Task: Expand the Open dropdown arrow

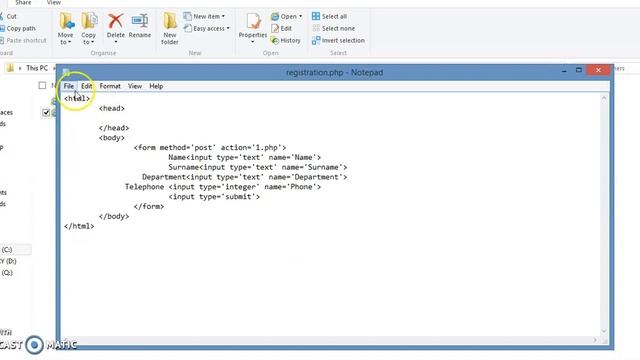Action: pos(300,16)
